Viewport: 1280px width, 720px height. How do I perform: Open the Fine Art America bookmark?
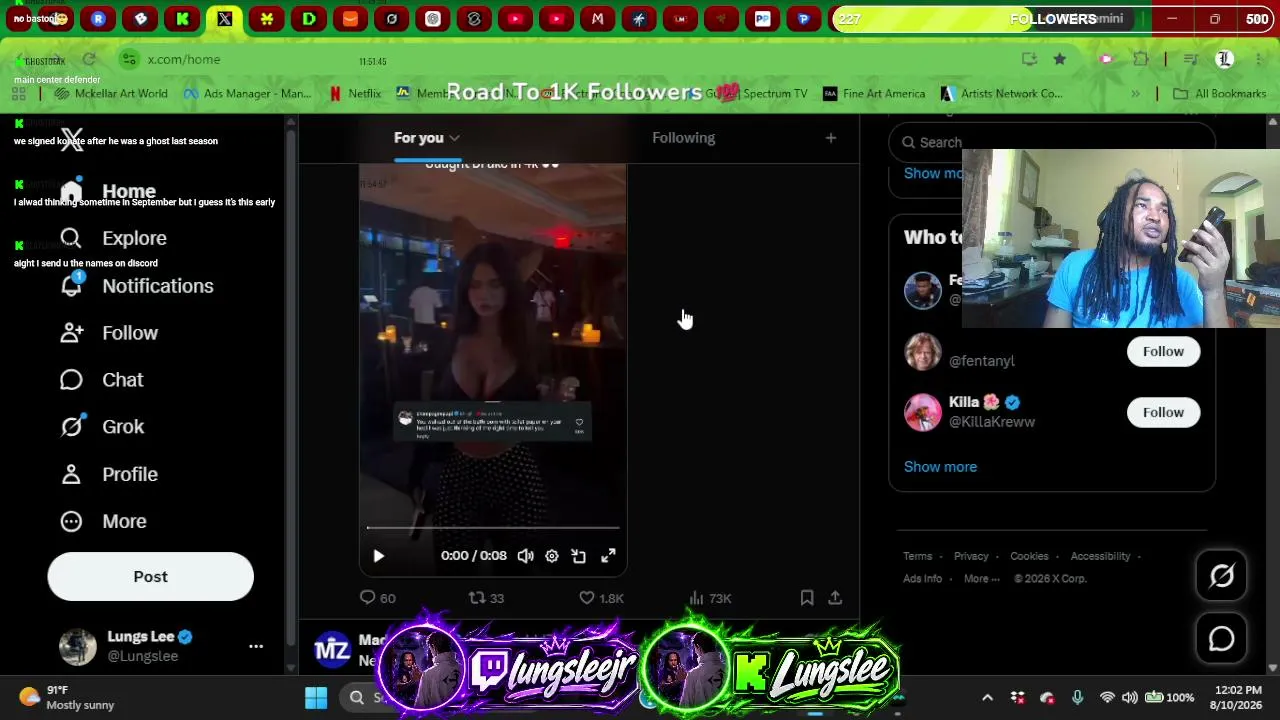point(874,93)
